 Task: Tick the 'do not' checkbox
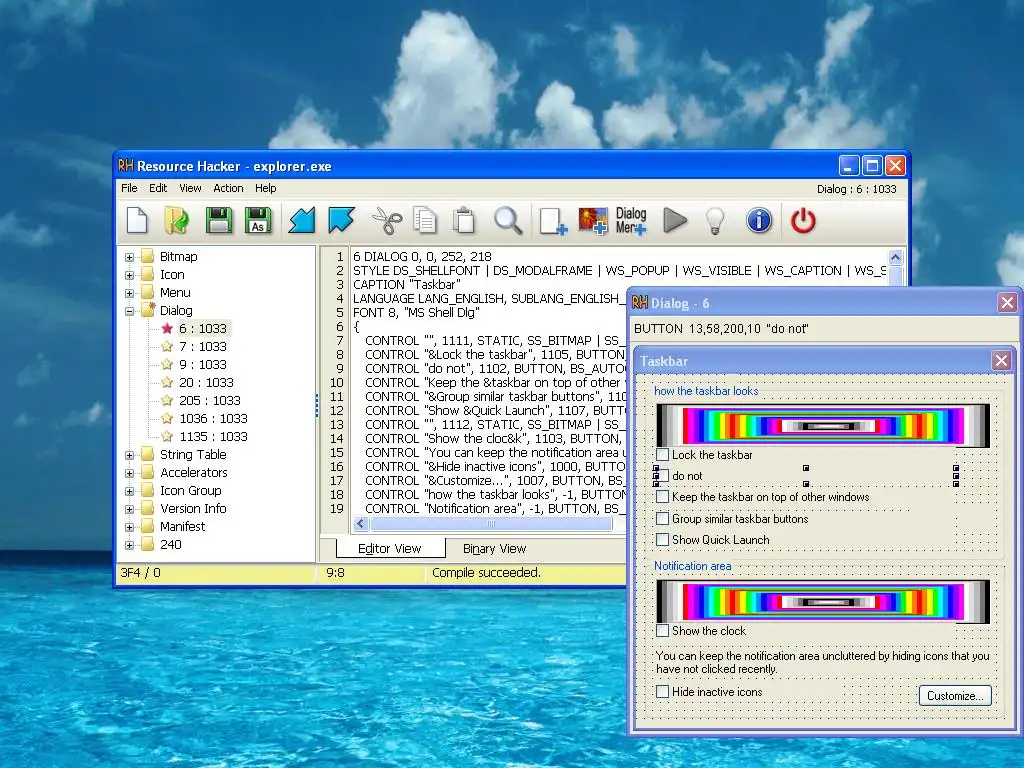click(662, 475)
